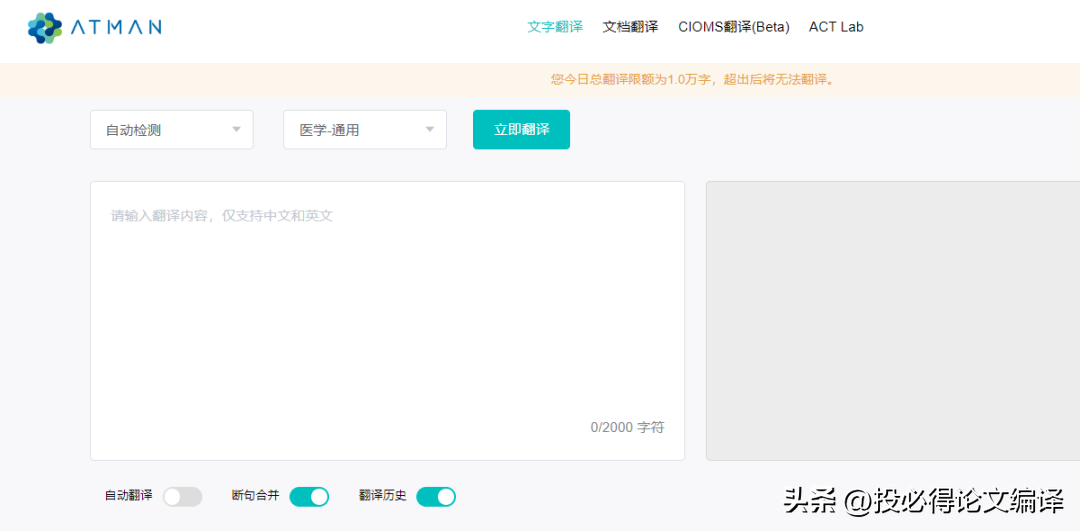Open ACT Lab tab
Screen dimensions: 1080x531
(836, 27)
